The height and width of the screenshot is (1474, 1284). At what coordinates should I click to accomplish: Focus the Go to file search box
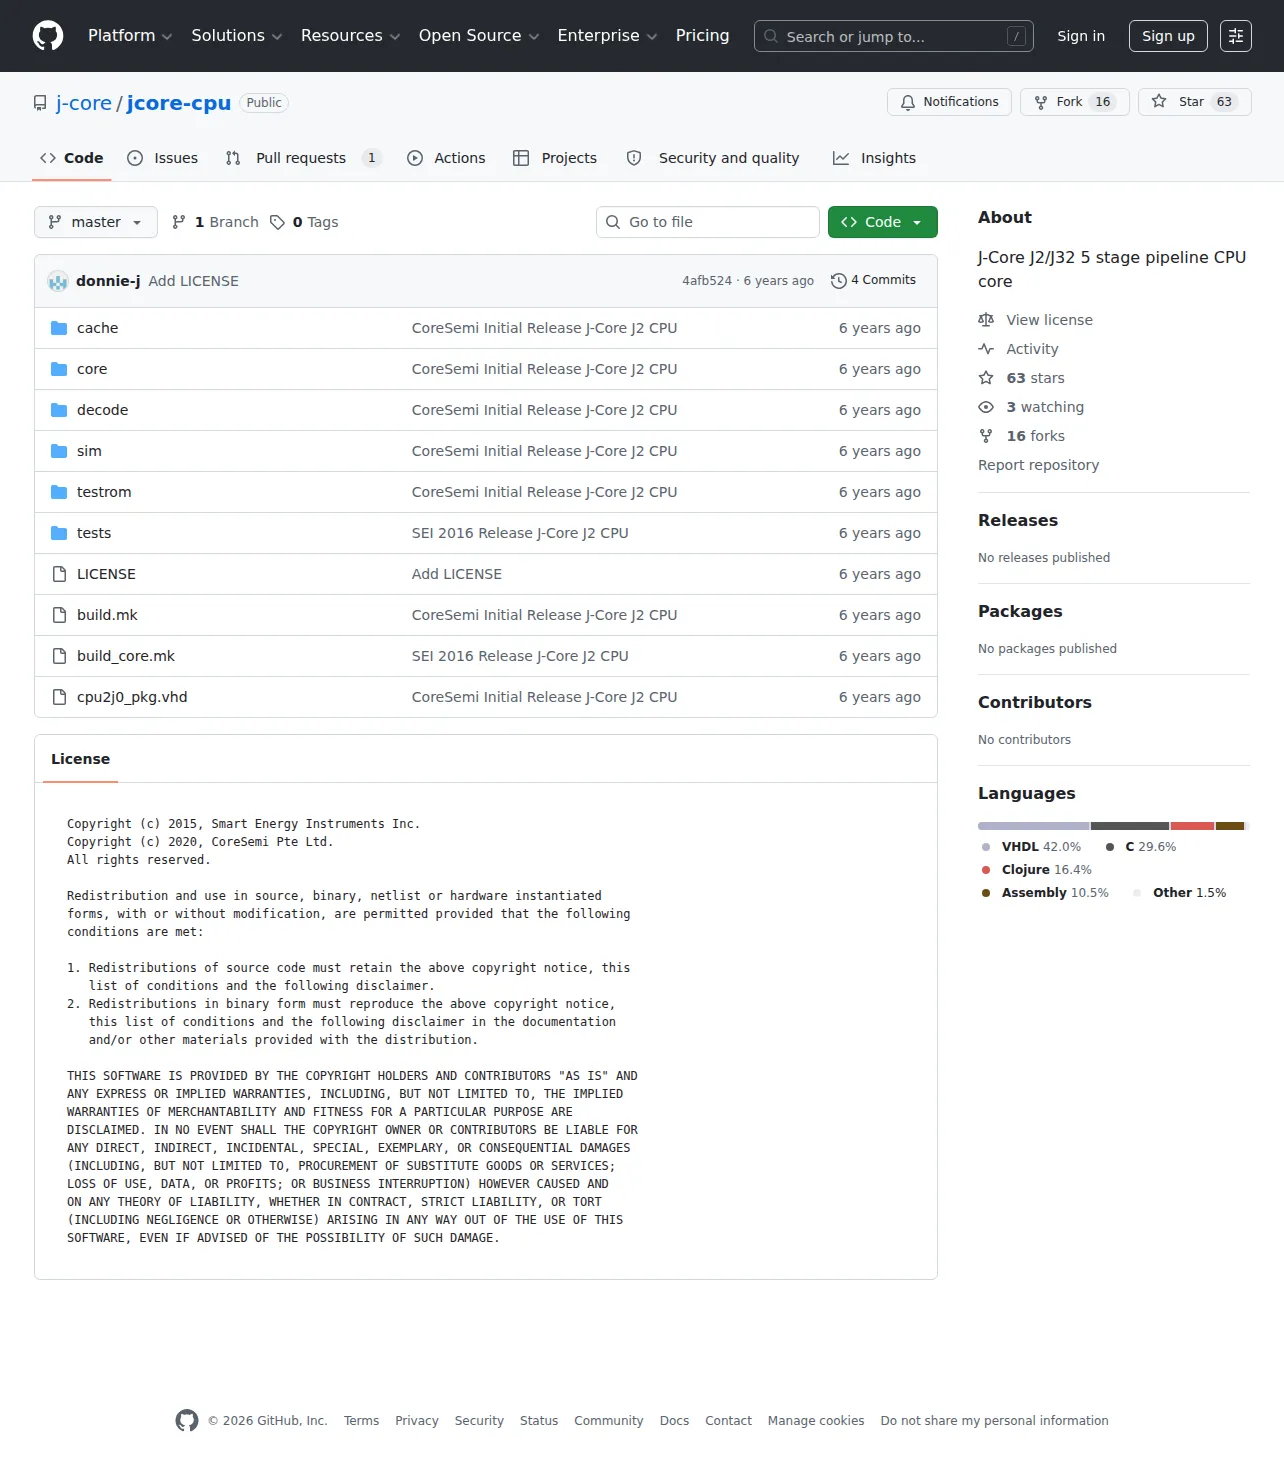tap(708, 222)
